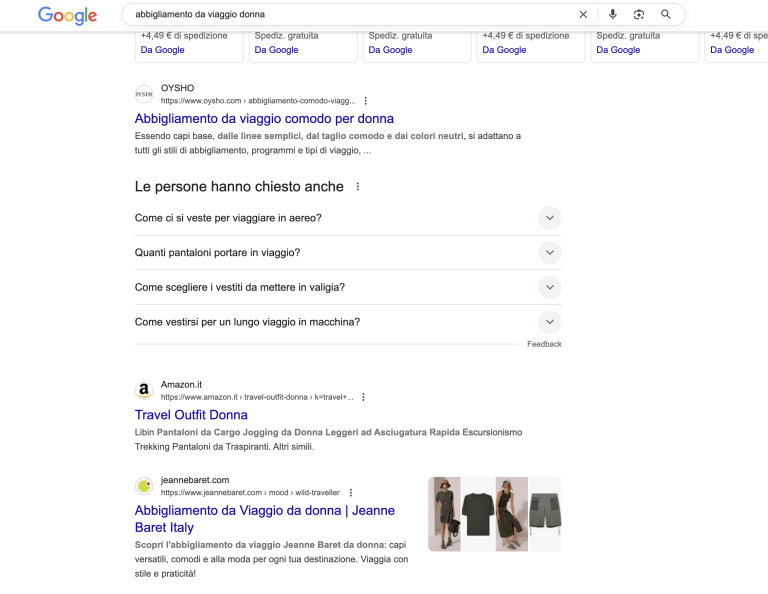Click the magnifying glass search button
The width and height of the screenshot is (768, 594).
click(x=666, y=15)
